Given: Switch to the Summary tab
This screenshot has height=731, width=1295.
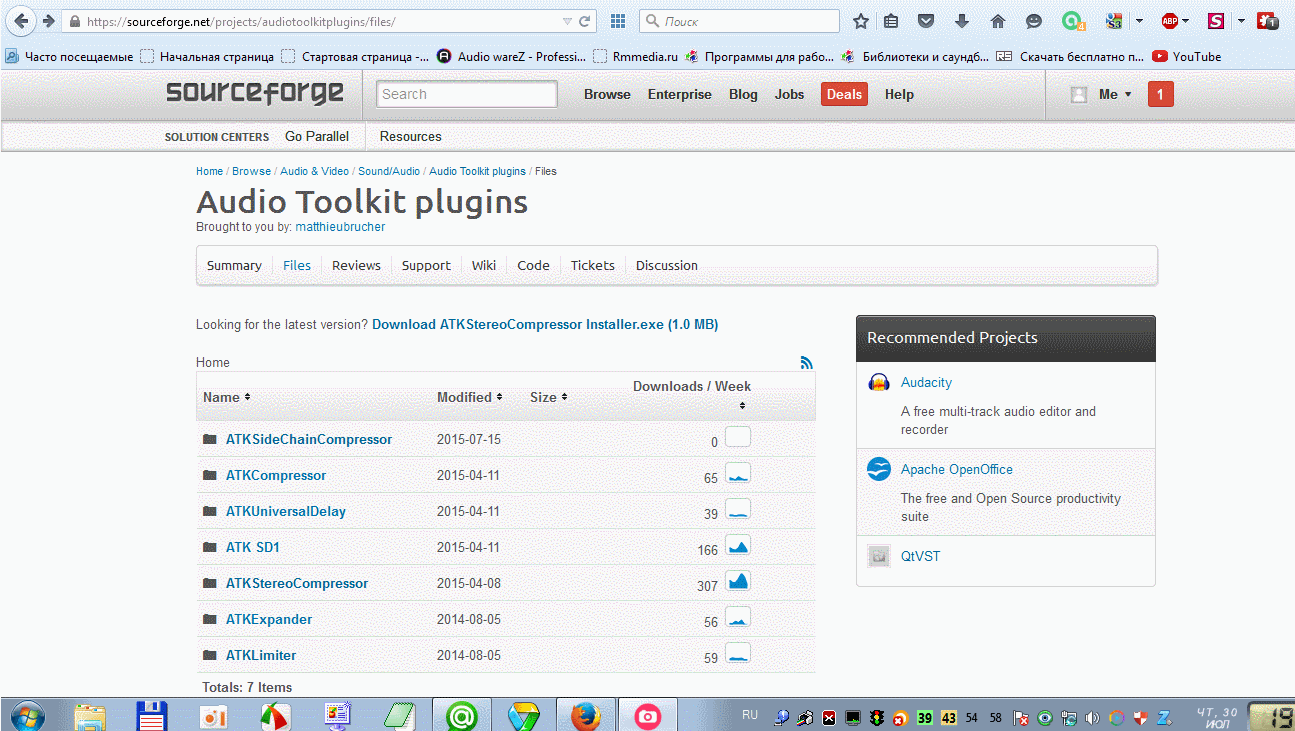Looking at the screenshot, I should point(234,265).
